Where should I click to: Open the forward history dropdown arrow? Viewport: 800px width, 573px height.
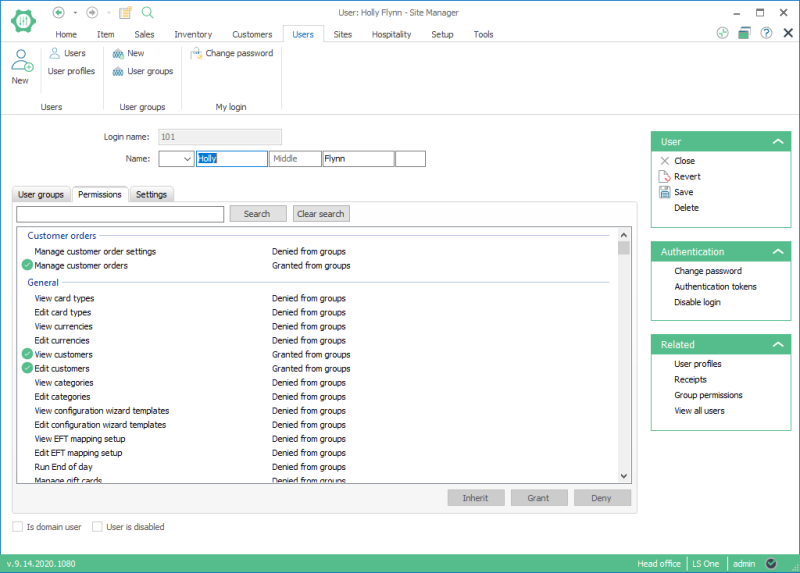tap(109, 12)
